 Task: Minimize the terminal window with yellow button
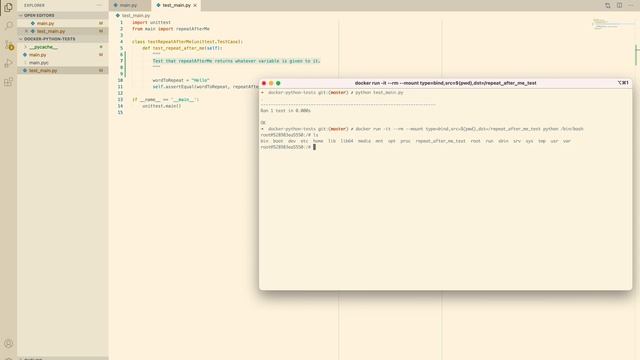coord(271,83)
